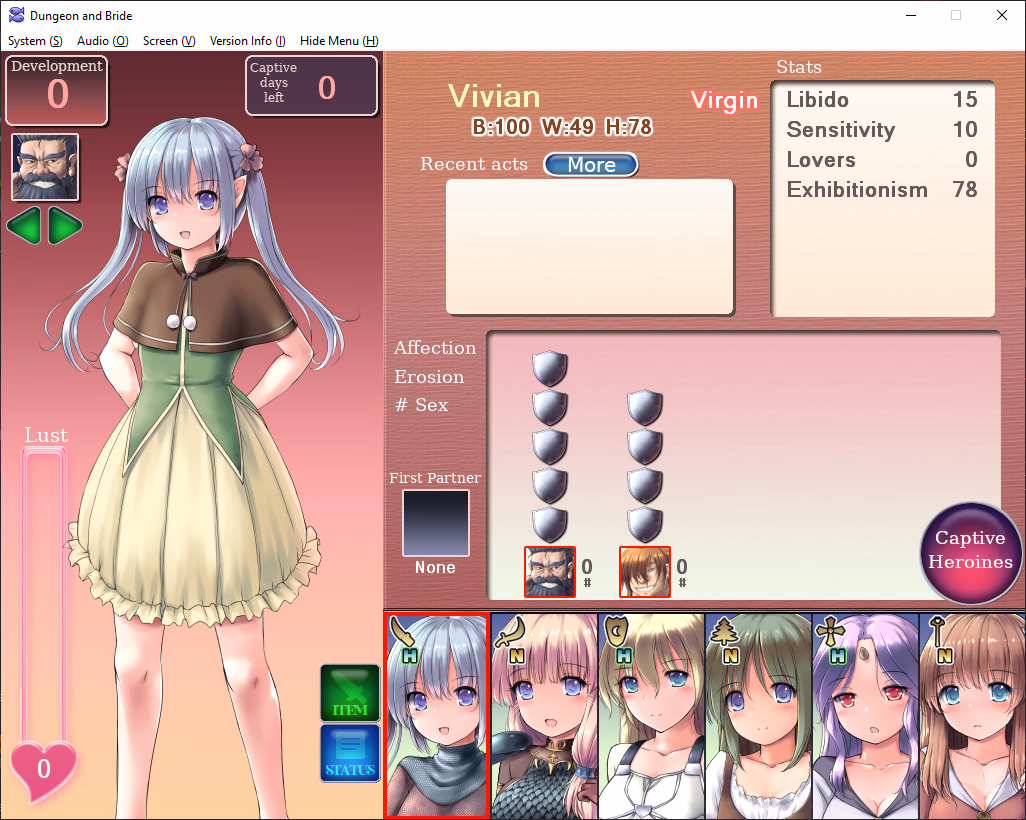The image size is (1026, 820).
Task: Open the green ITEM icon
Action: [x=349, y=693]
